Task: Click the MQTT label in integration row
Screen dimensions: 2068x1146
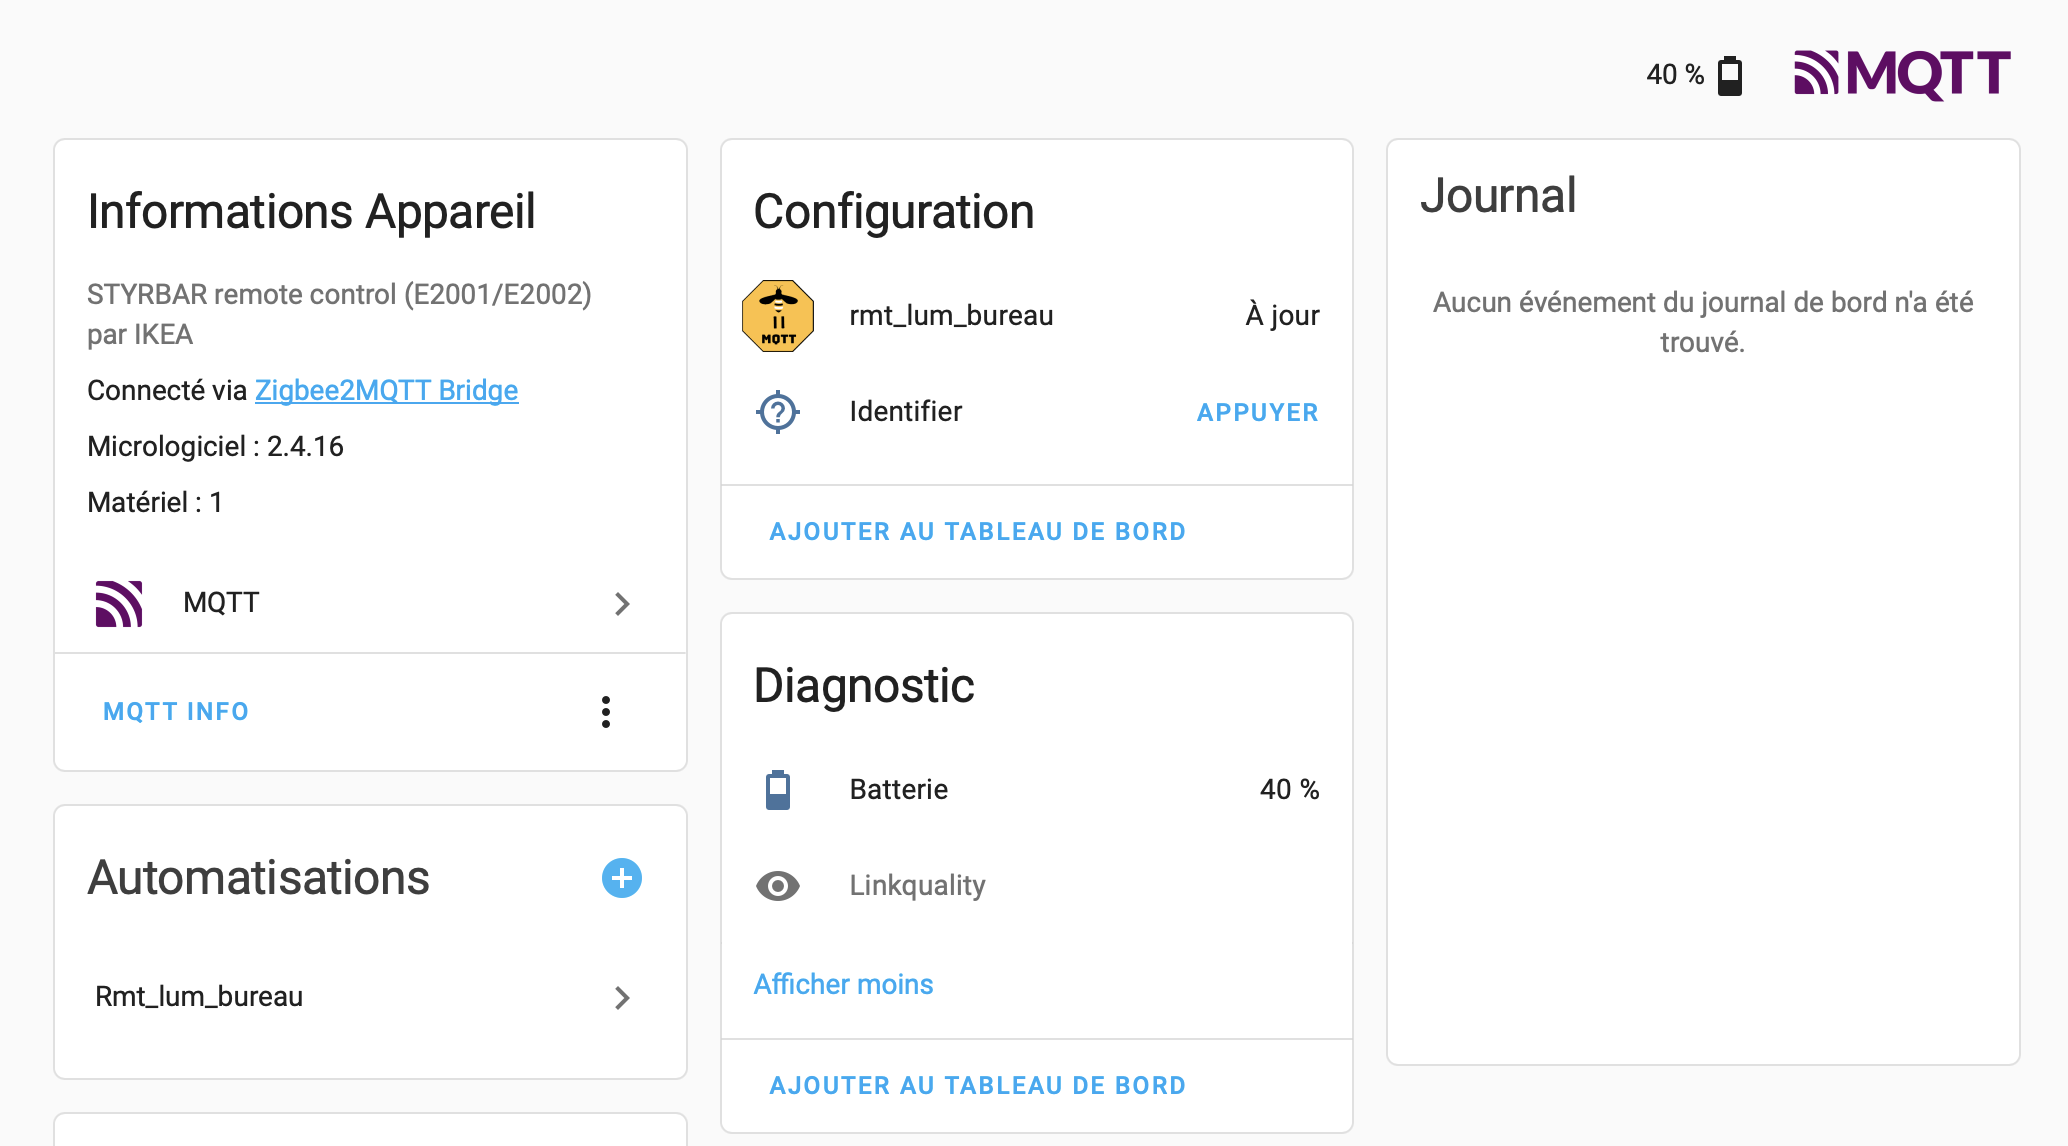Action: [x=221, y=603]
